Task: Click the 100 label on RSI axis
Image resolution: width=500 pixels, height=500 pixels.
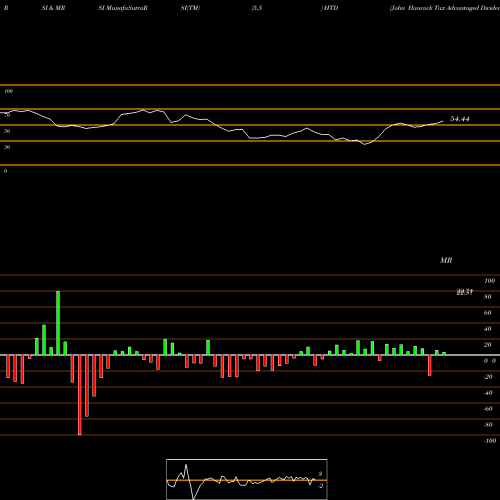Action: [9, 91]
